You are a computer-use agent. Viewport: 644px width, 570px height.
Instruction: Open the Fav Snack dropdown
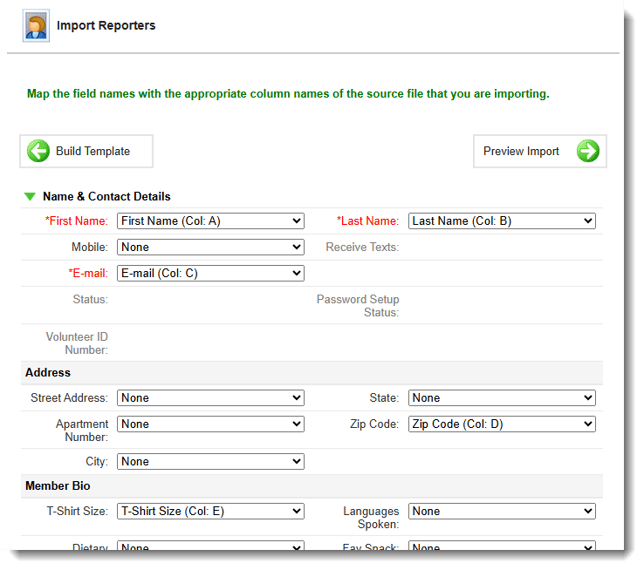[502, 547]
